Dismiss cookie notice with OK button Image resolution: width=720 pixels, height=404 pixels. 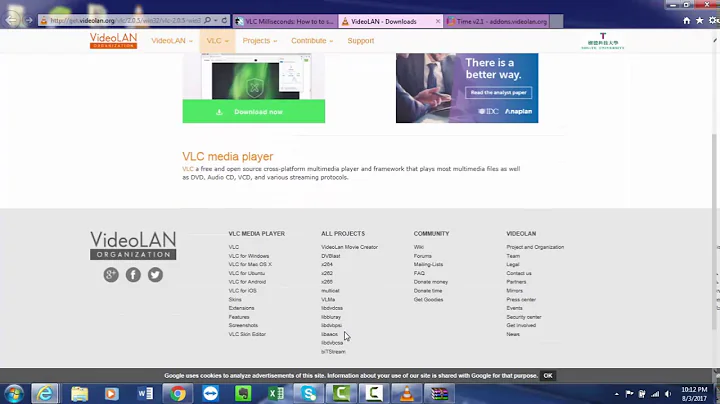point(548,376)
